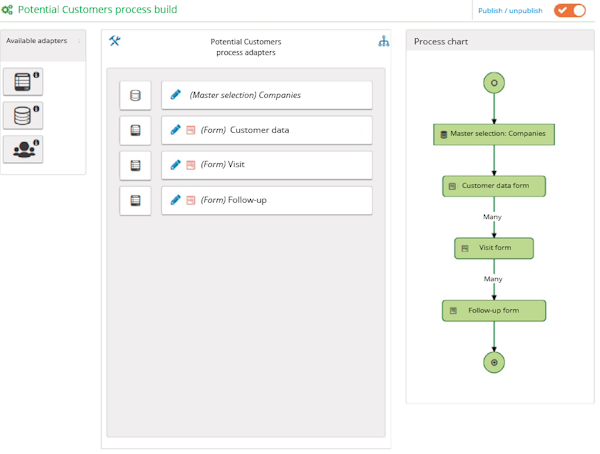
Task: Edit Master selection Companies with pencil icon
Action: (176, 94)
